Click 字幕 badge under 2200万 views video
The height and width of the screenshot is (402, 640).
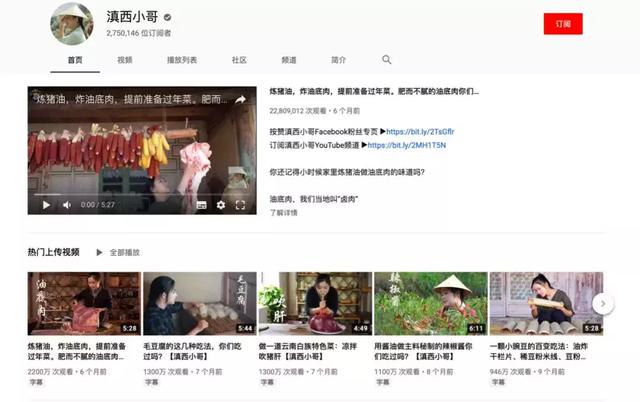[36, 382]
